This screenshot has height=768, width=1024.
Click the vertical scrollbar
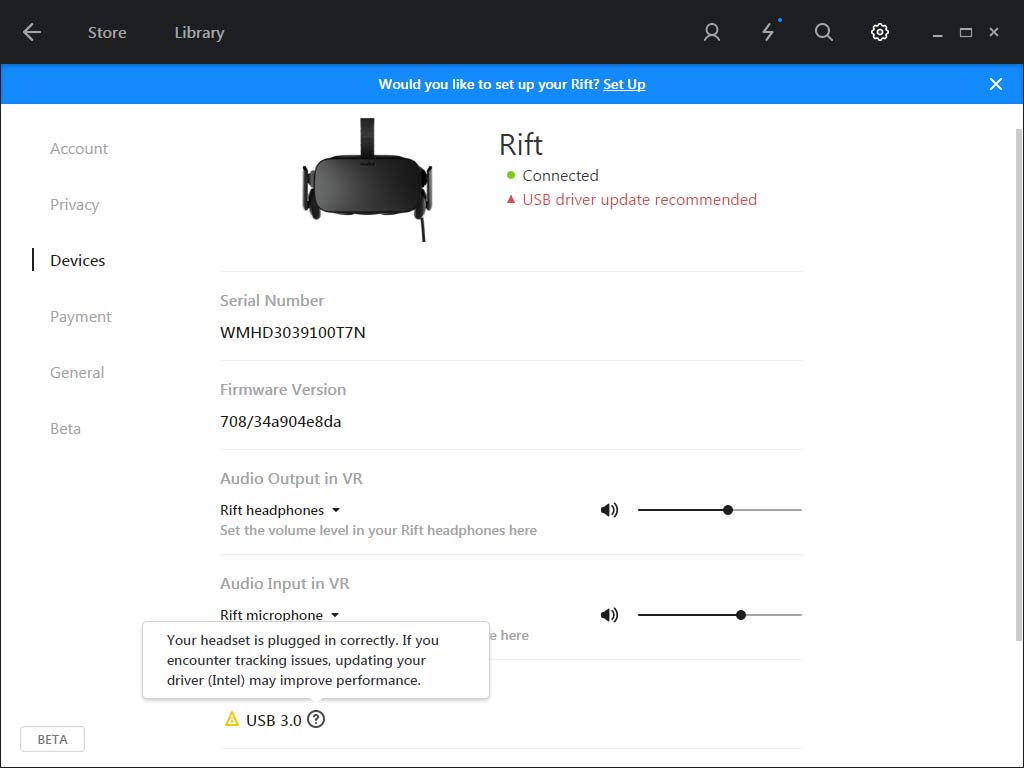point(1019,385)
